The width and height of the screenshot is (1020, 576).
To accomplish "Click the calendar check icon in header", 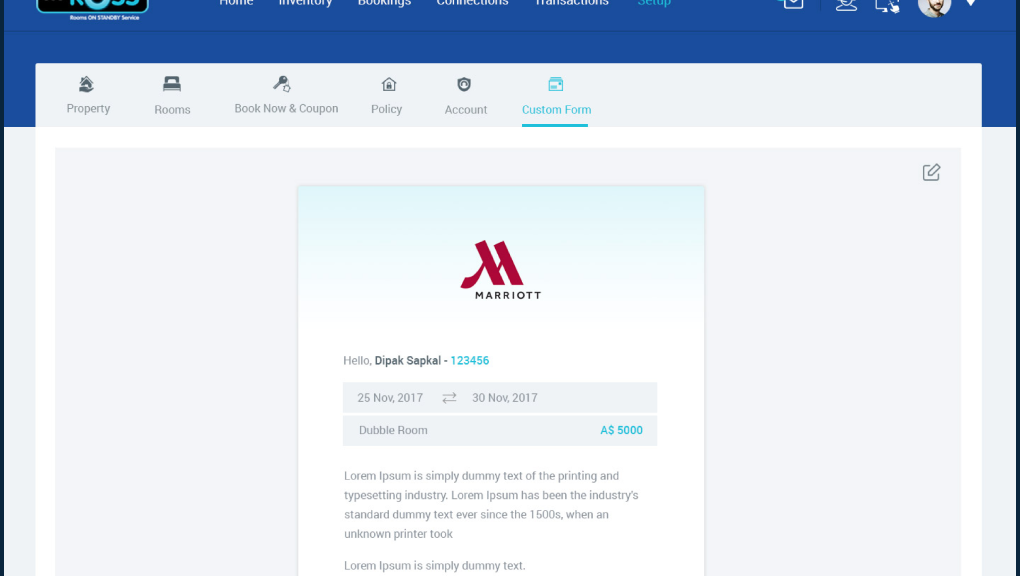I will point(792,3).
